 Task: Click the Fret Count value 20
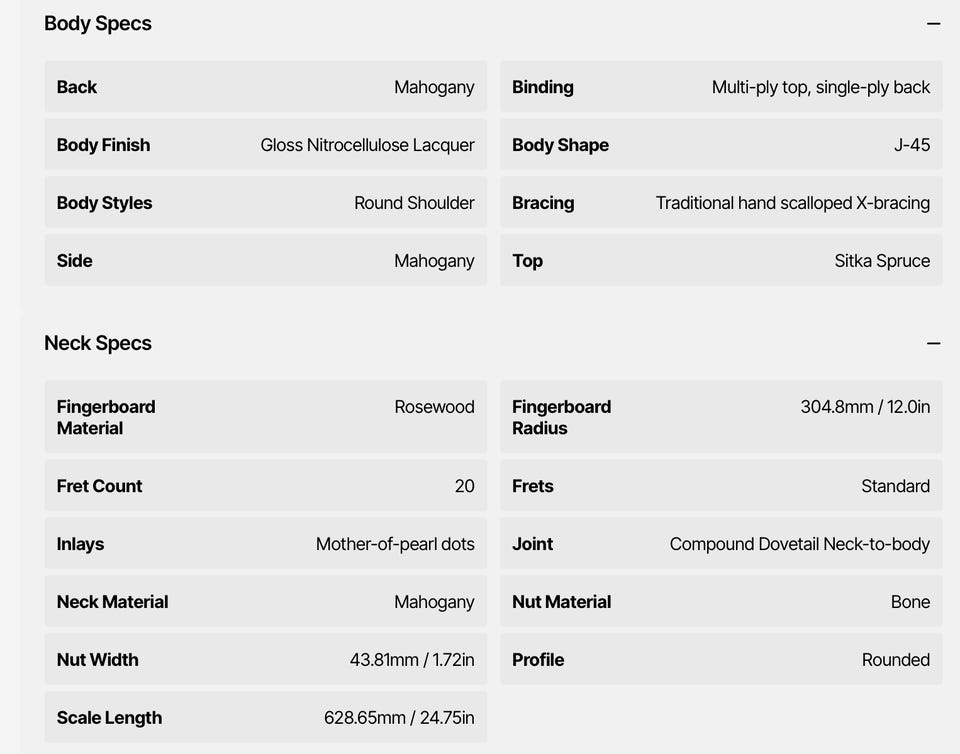point(464,486)
